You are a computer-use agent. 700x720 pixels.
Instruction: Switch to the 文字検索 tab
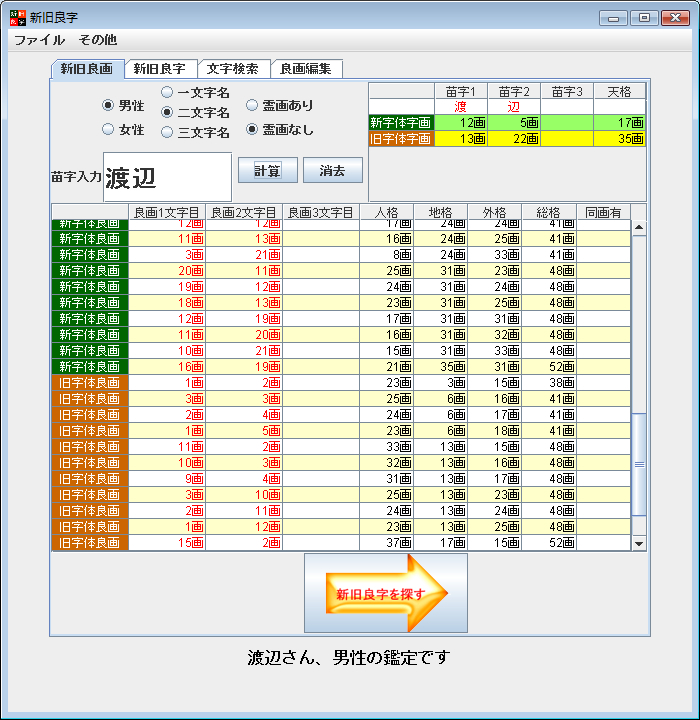click(x=233, y=69)
